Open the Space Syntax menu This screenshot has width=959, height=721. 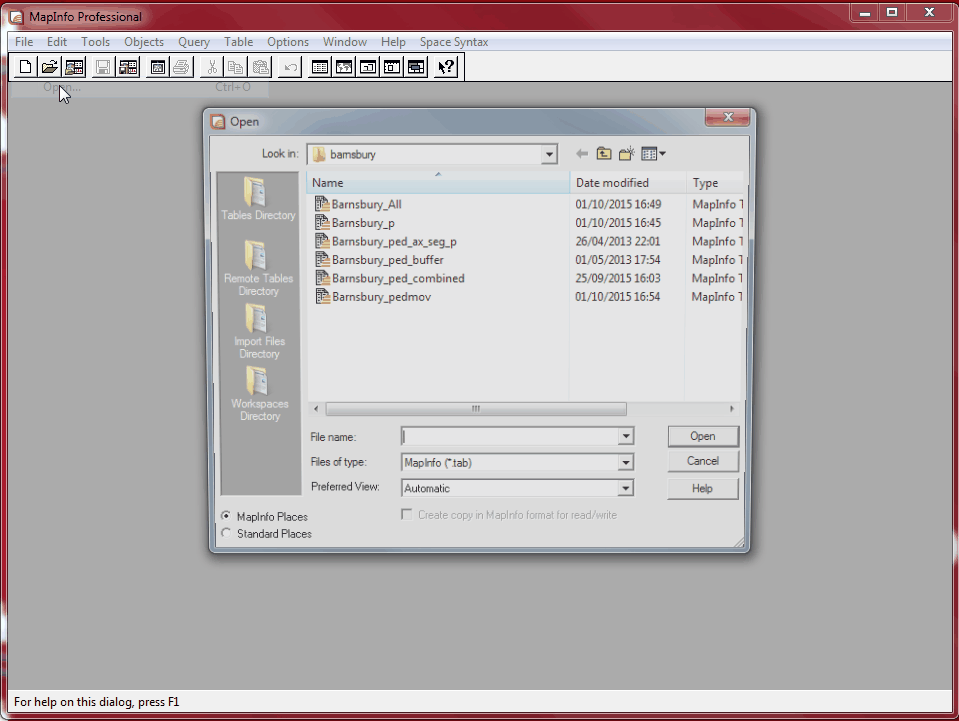pyautogui.click(x=454, y=42)
